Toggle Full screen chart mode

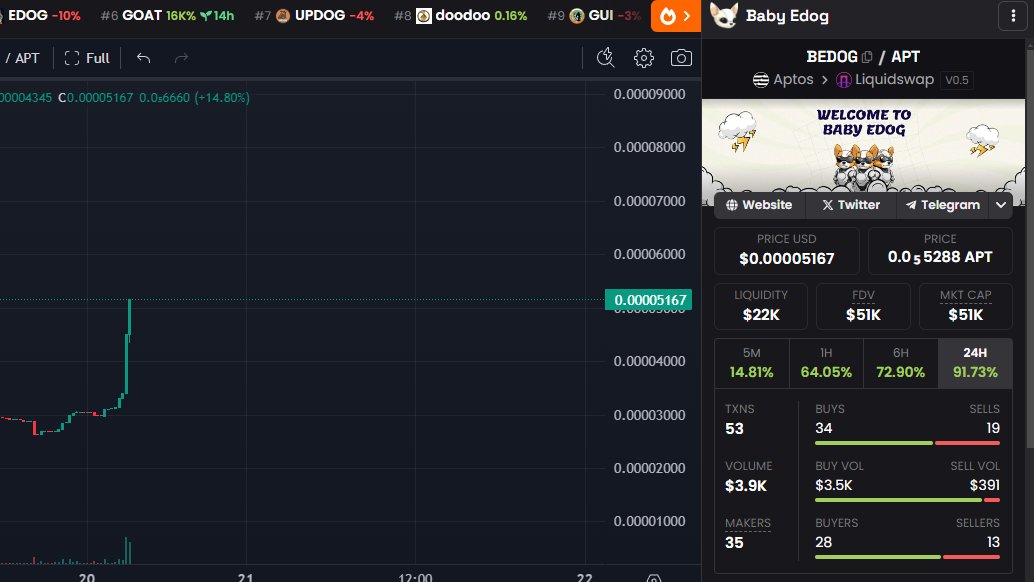[x=87, y=58]
